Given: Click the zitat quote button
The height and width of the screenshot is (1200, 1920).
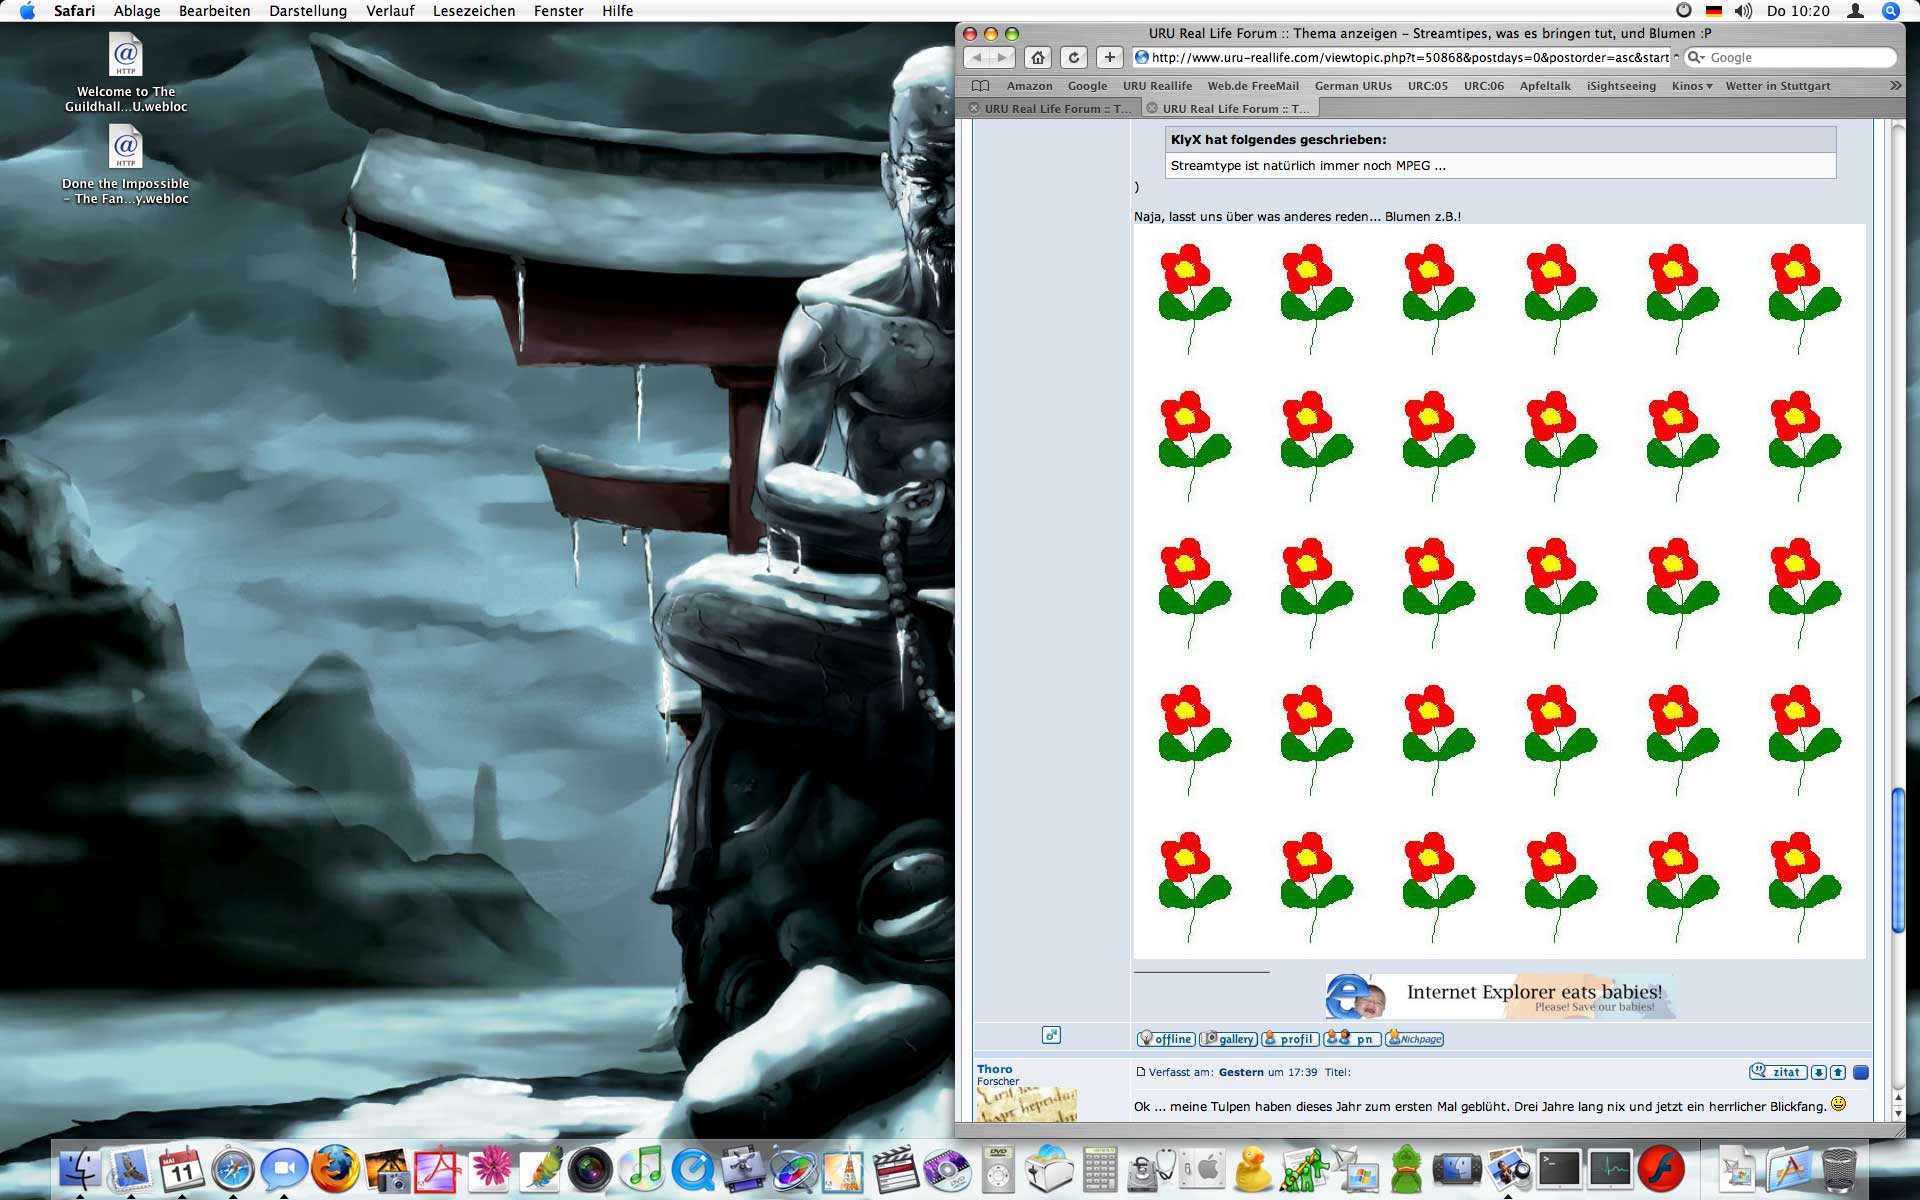Looking at the screenshot, I should click(1778, 1072).
